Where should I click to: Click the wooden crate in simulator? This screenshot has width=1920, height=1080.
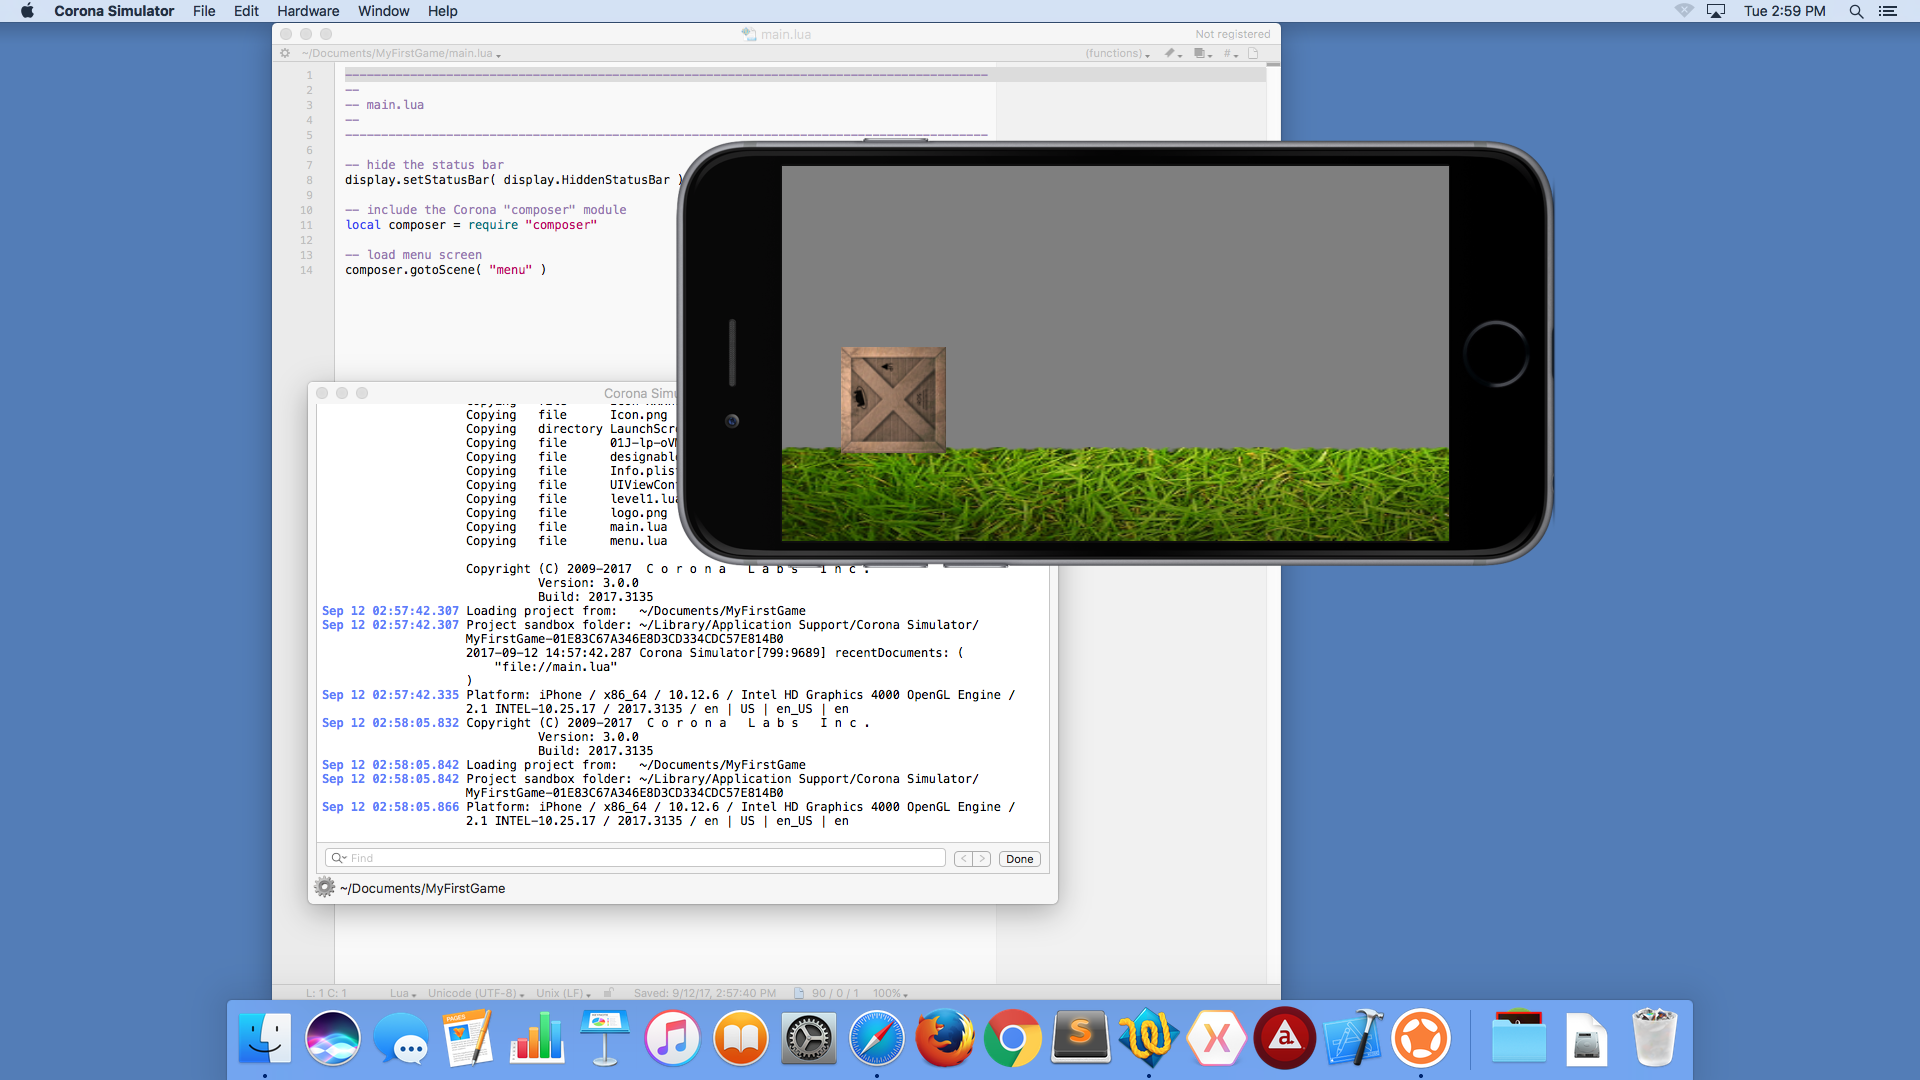(893, 400)
